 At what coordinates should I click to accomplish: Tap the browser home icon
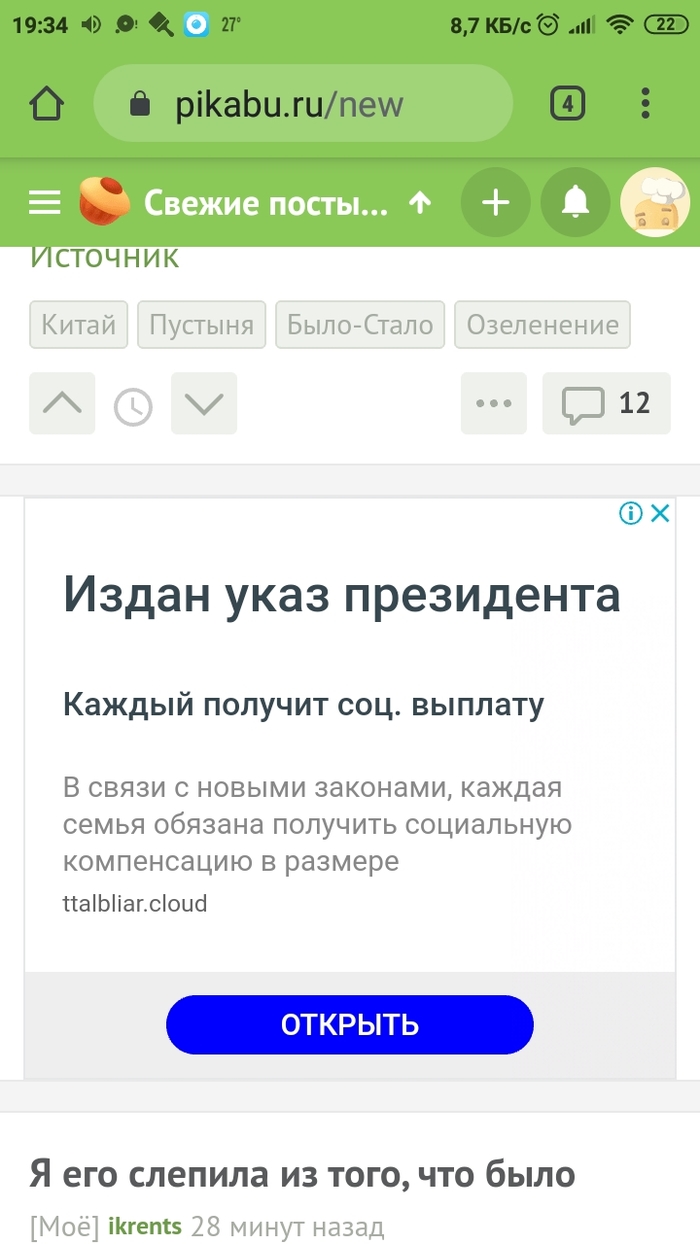tap(46, 104)
